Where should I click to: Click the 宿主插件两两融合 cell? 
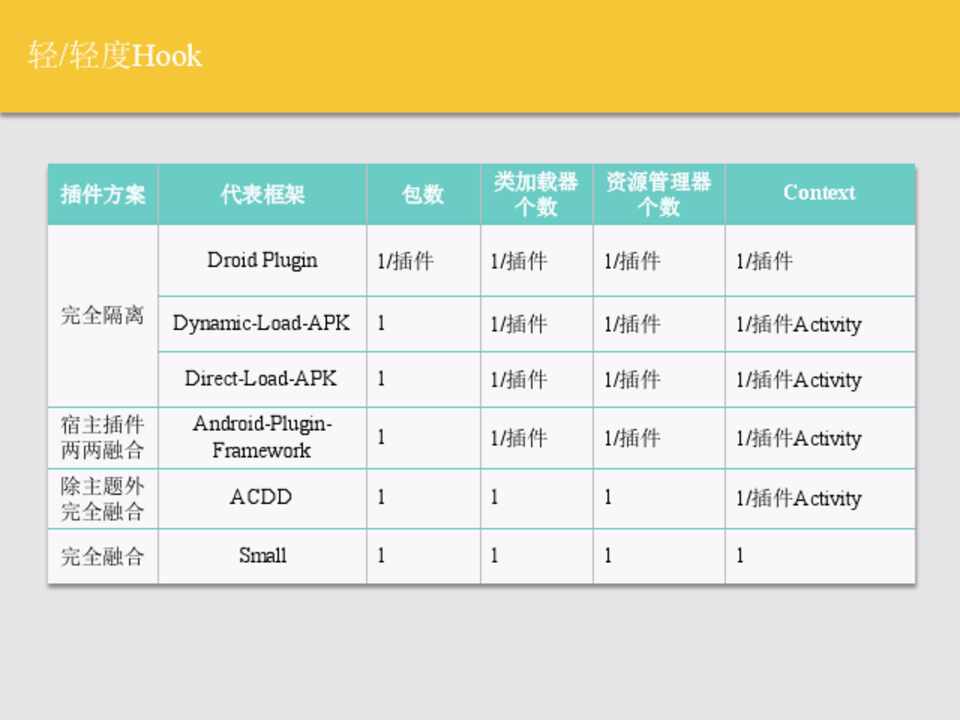pyautogui.click(x=103, y=437)
